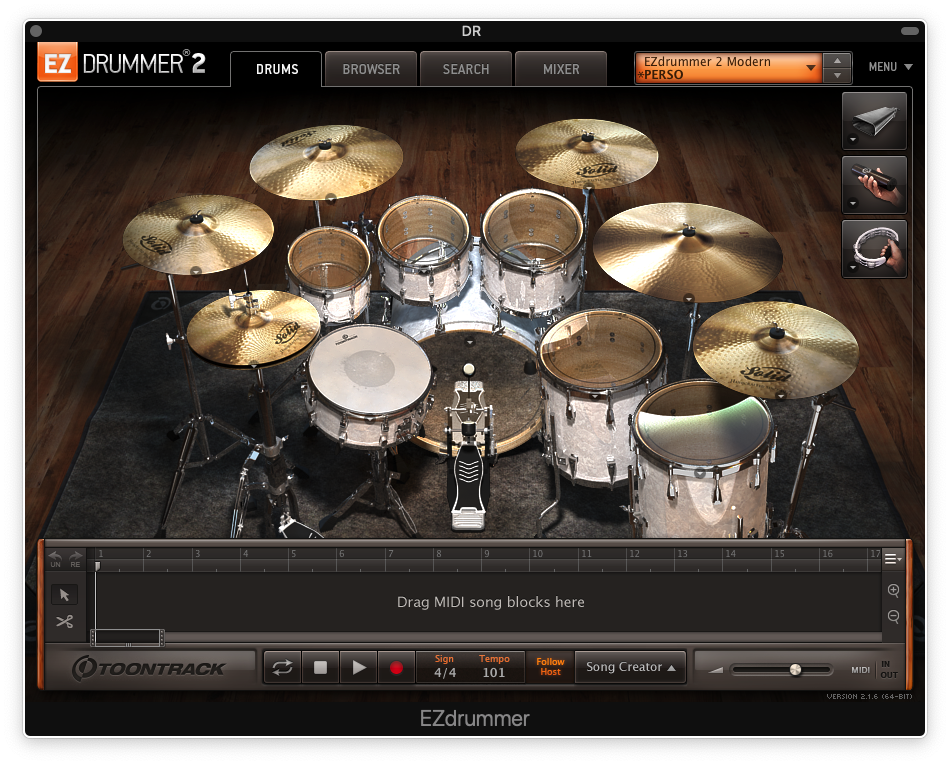Click bar 9 on the timeline ruler
Image resolution: width=950 pixels, height=765 pixels.
point(487,554)
